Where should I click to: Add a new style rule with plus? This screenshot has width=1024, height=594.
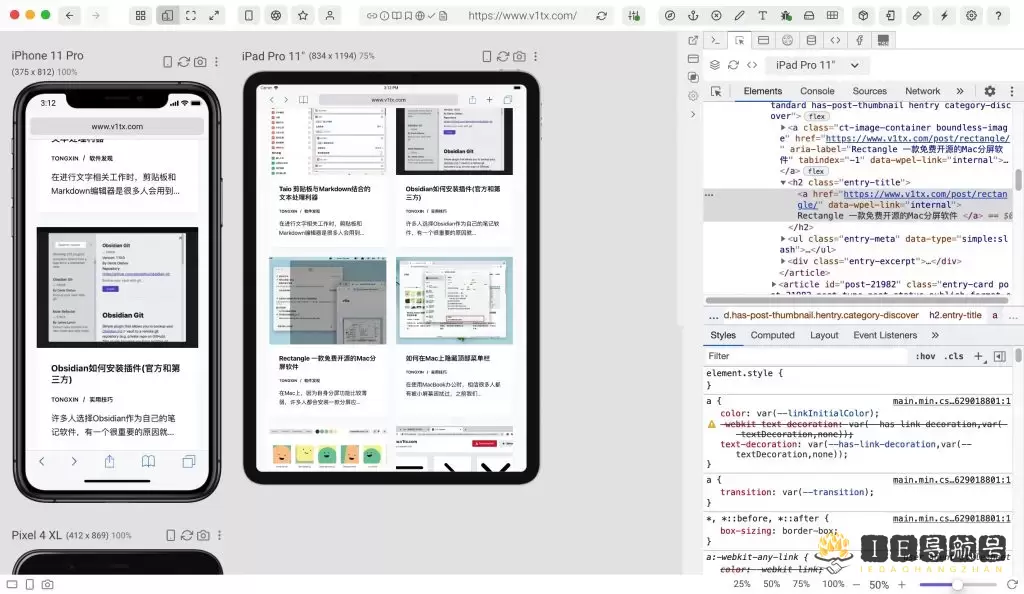(978, 356)
